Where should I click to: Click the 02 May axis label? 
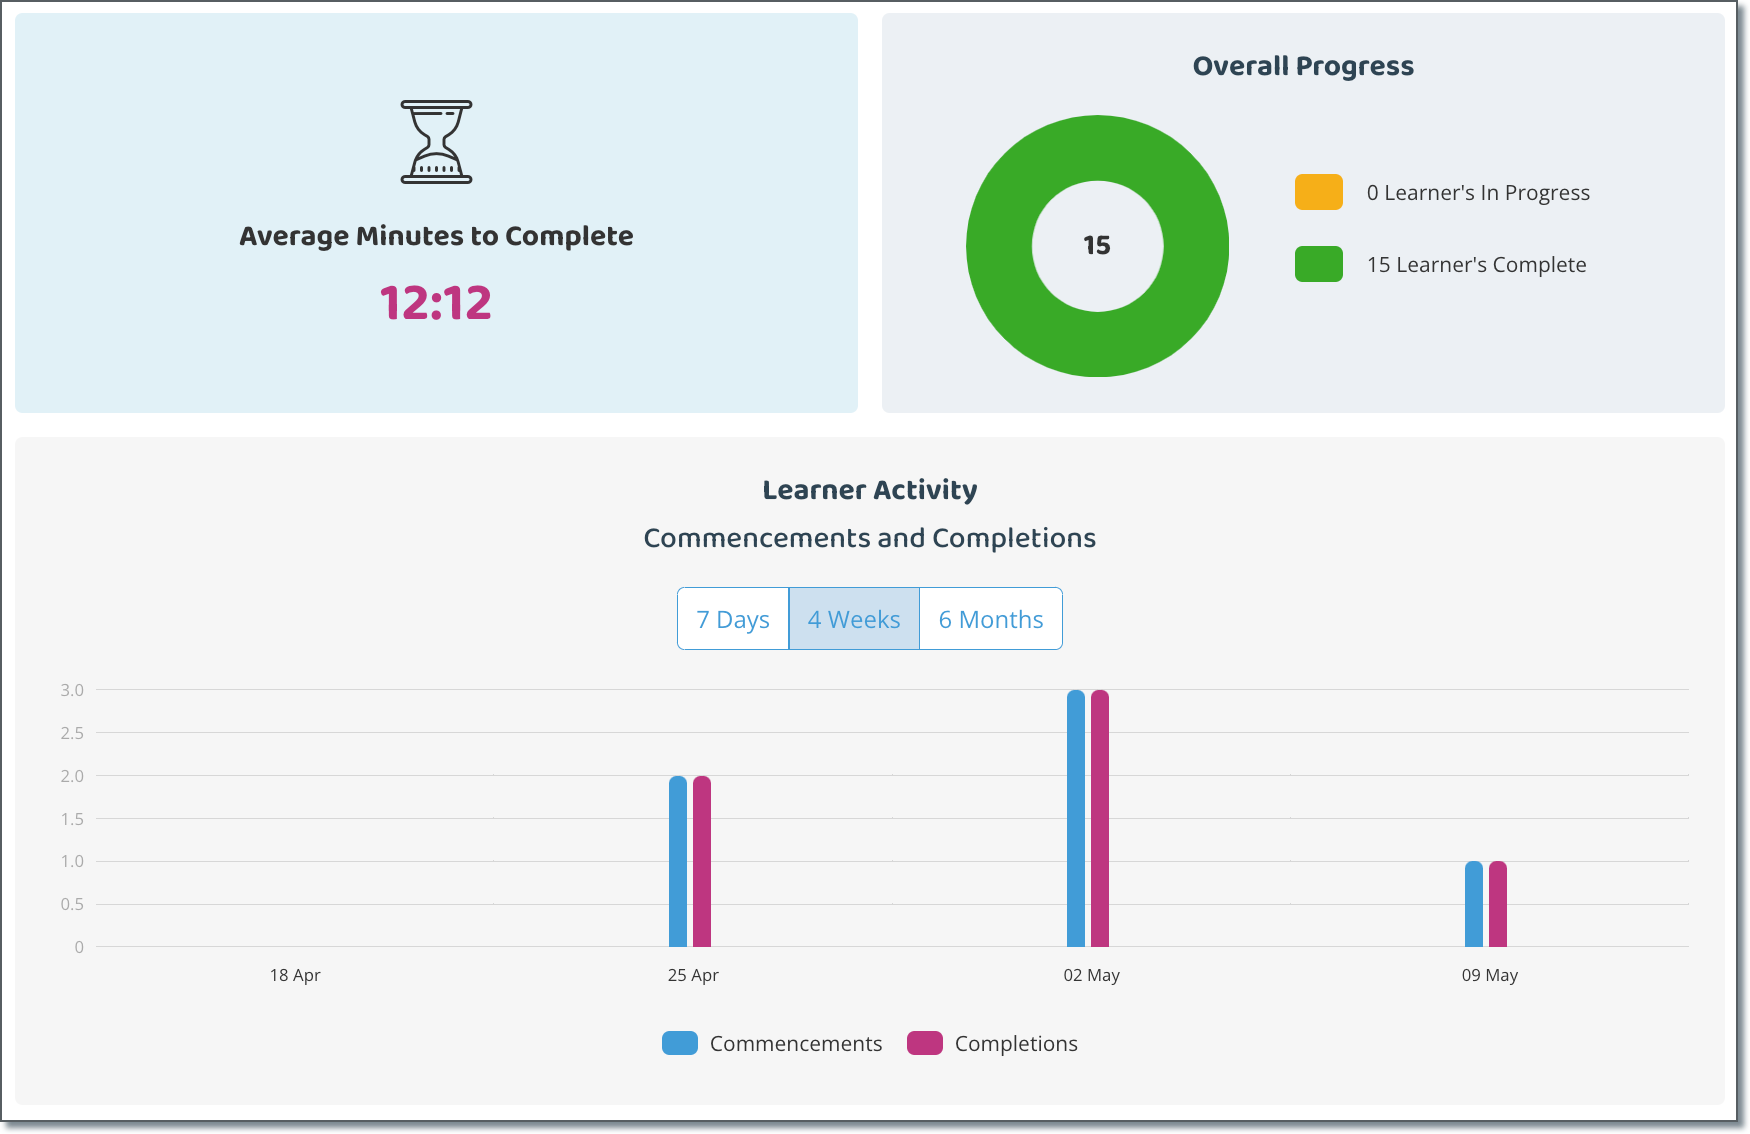1091,975
